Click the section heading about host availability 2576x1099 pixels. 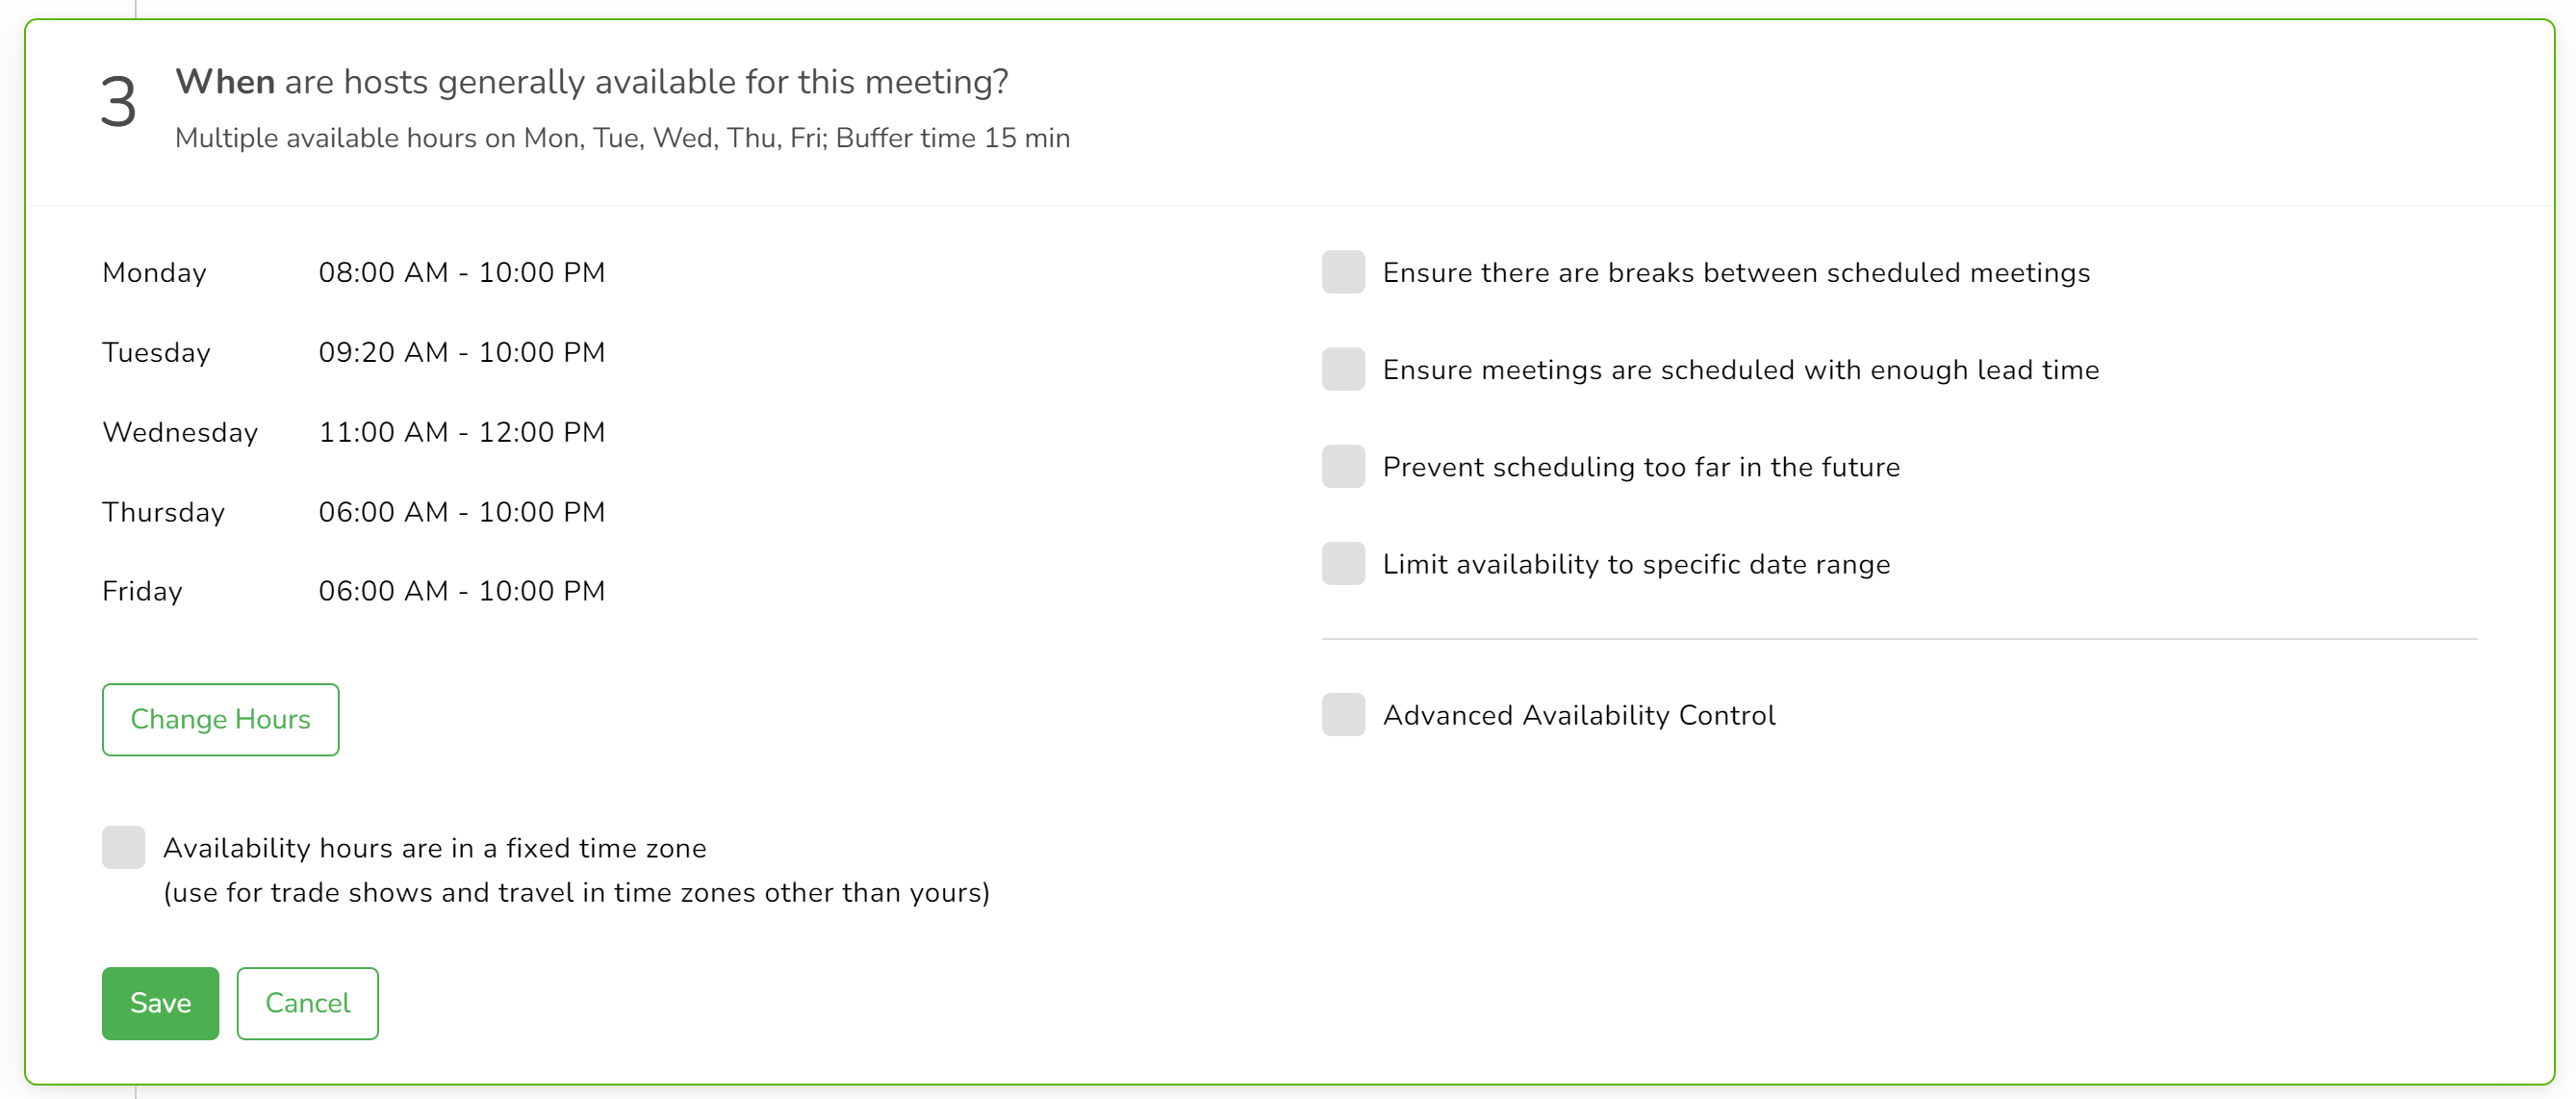click(591, 82)
